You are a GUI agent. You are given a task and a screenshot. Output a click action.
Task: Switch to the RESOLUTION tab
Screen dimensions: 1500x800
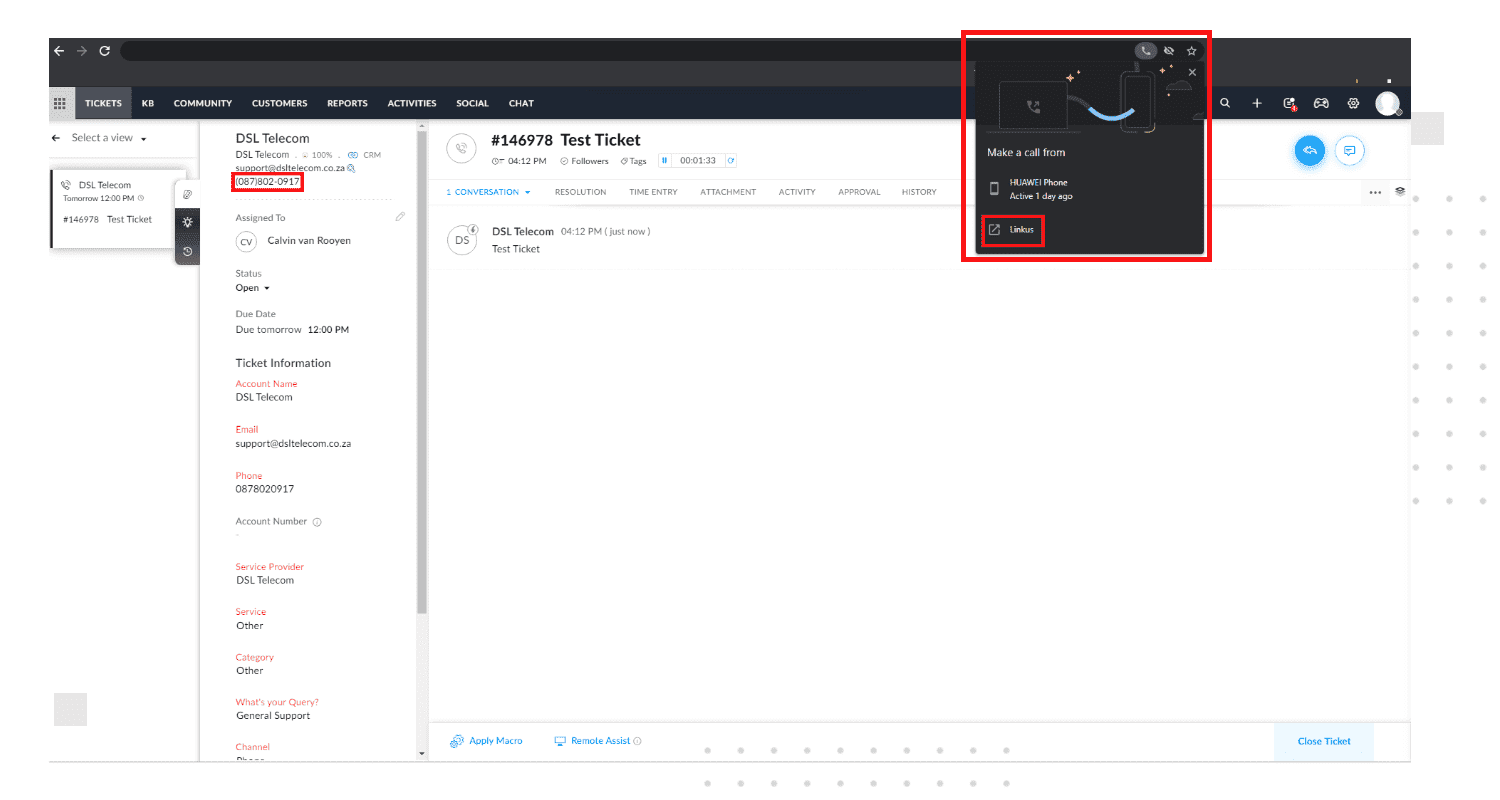pyautogui.click(x=581, y=192)
